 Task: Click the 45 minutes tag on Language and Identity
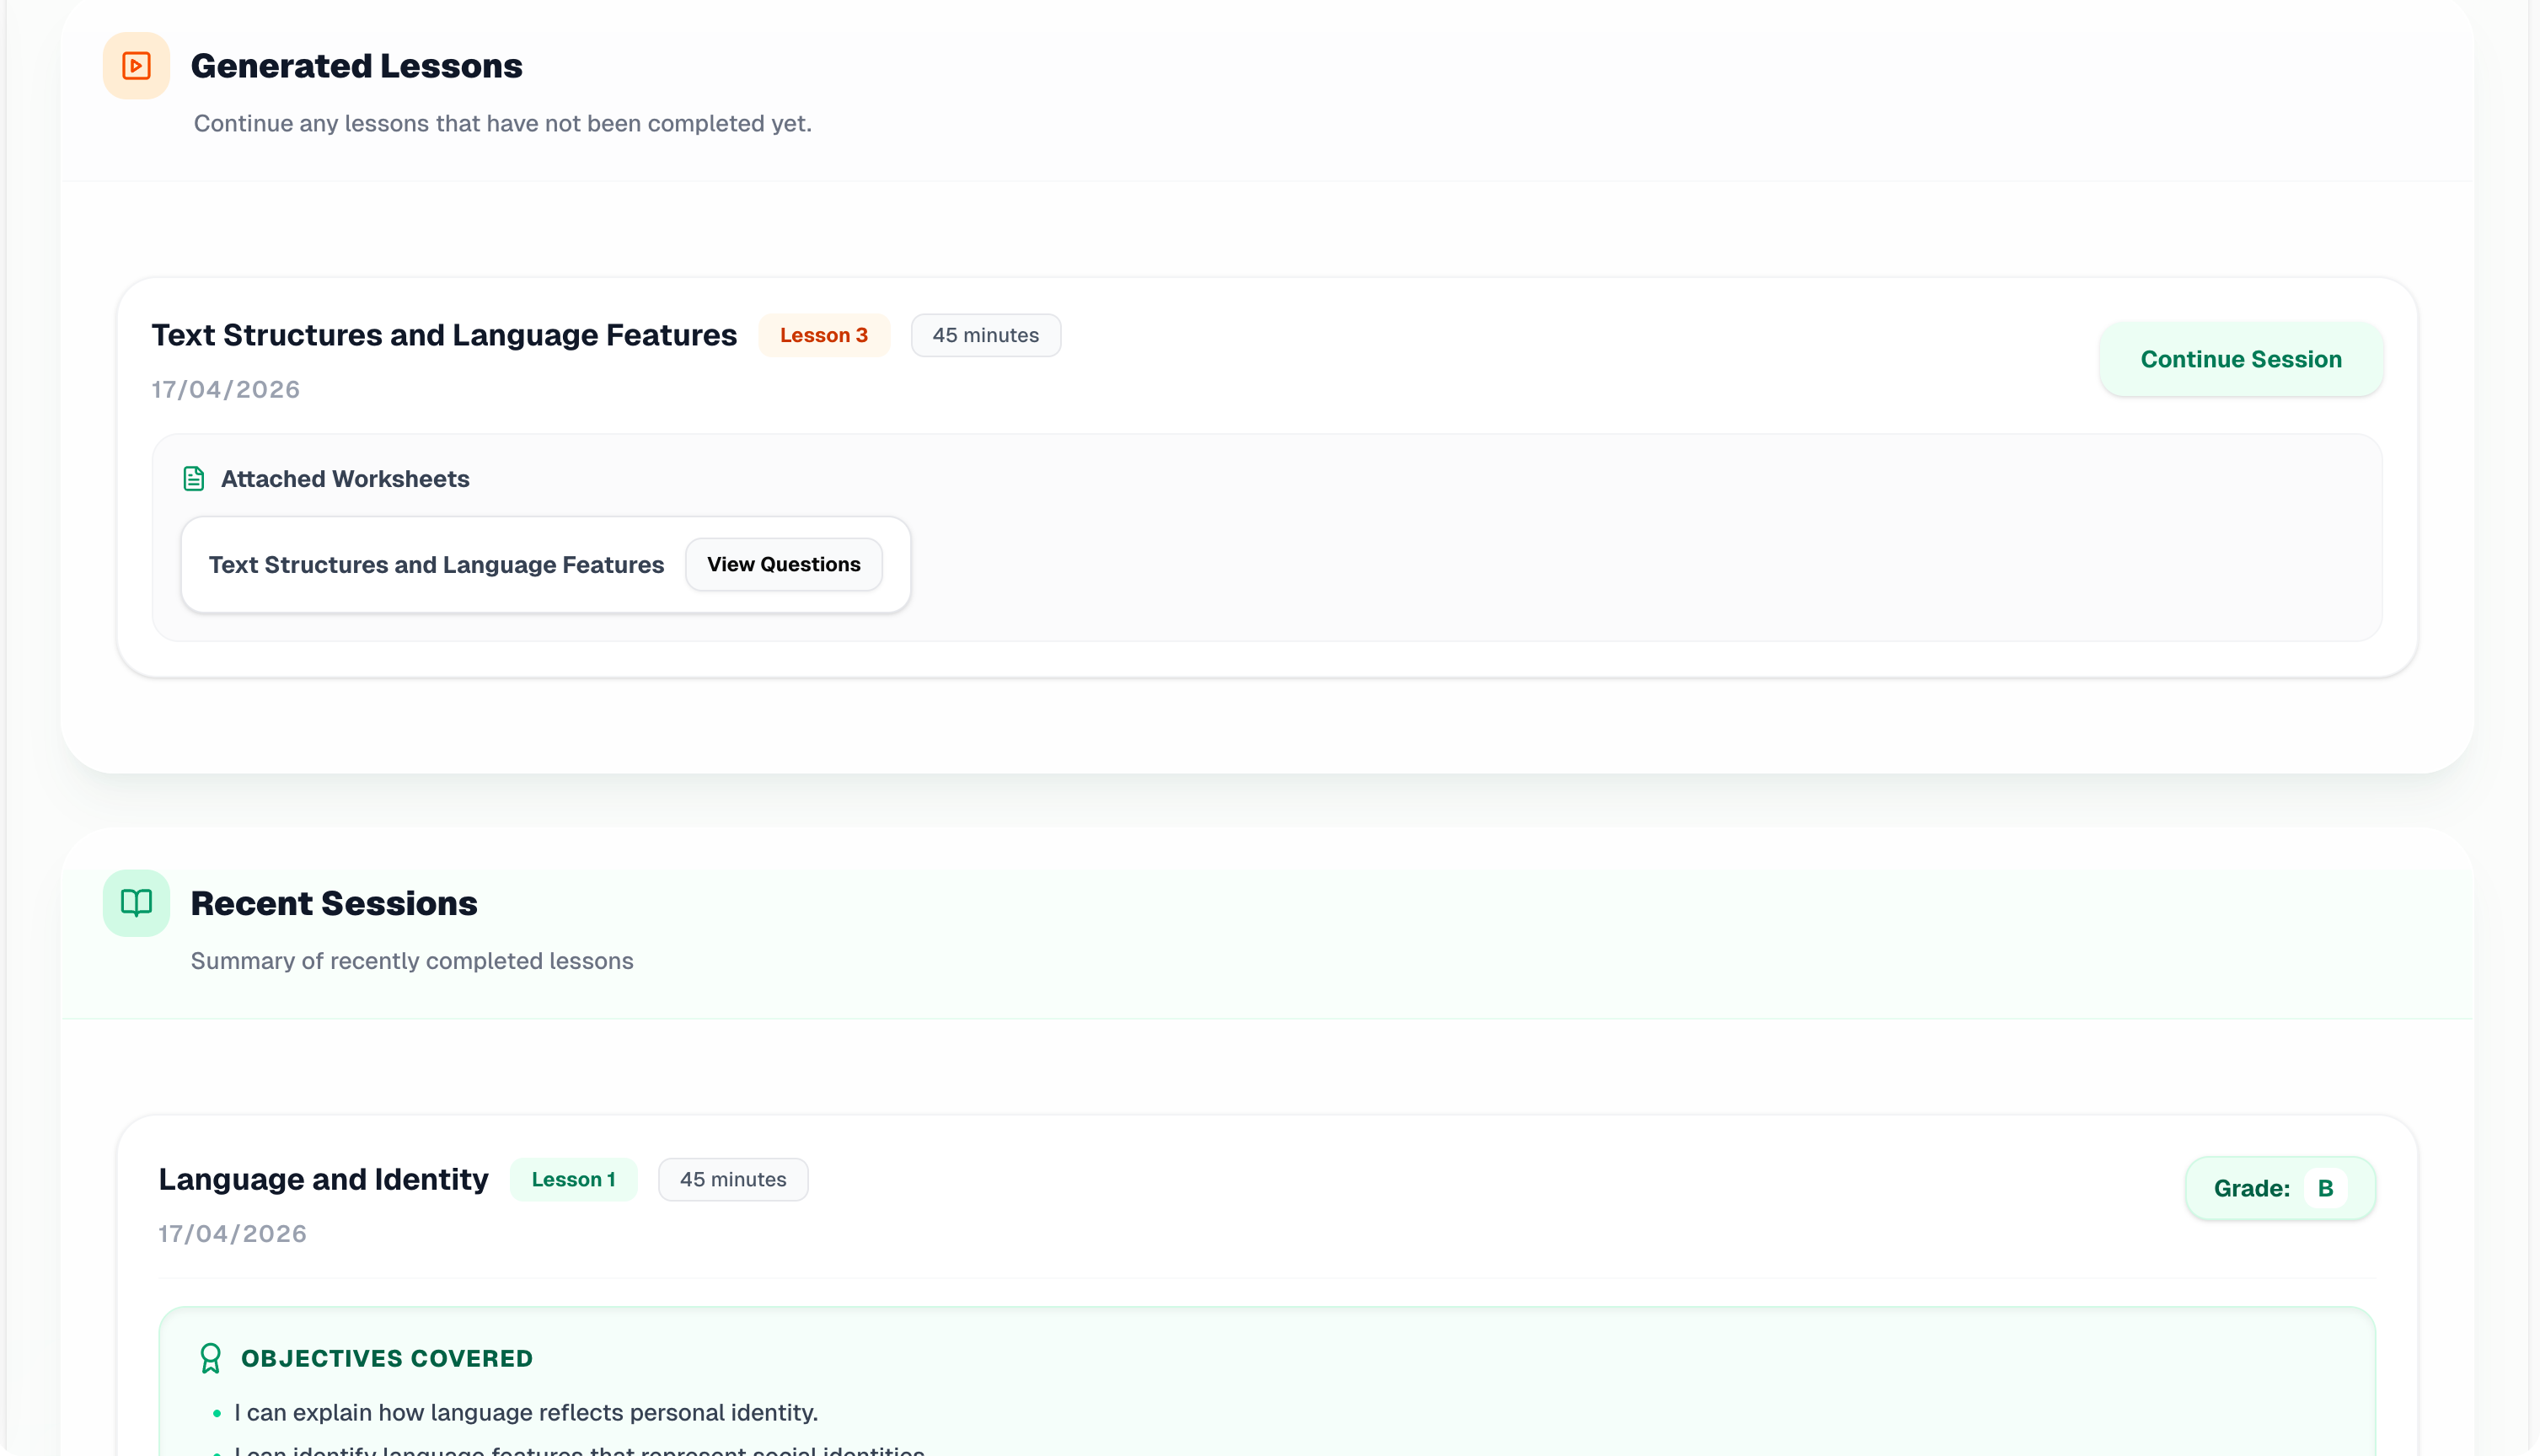pos(732,1179)
